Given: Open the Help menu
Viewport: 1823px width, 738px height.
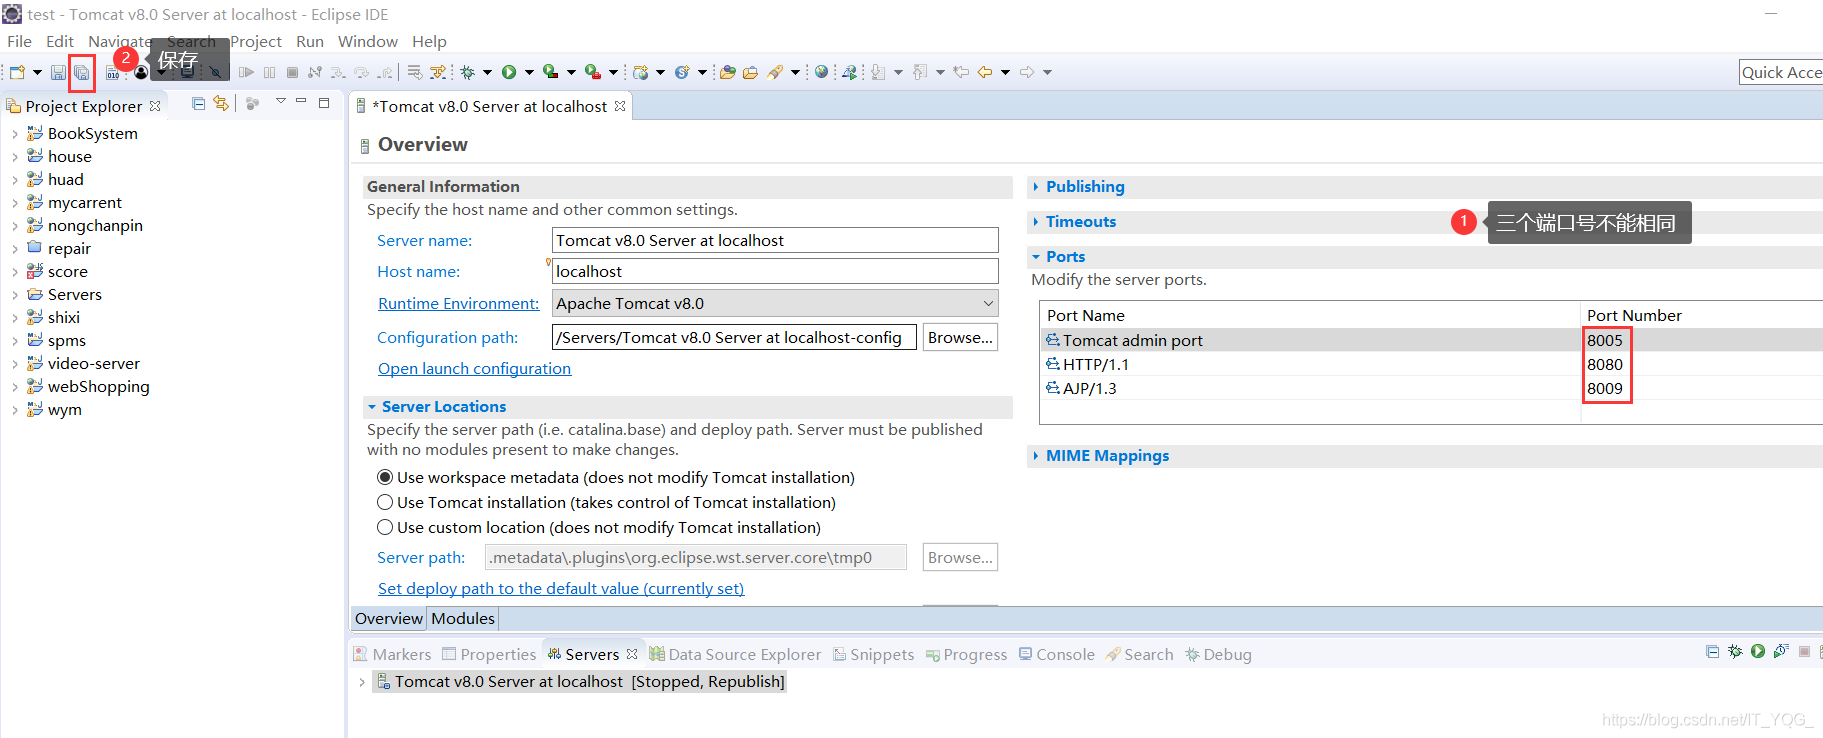Looking at the screenshot, I should (429, 41).
